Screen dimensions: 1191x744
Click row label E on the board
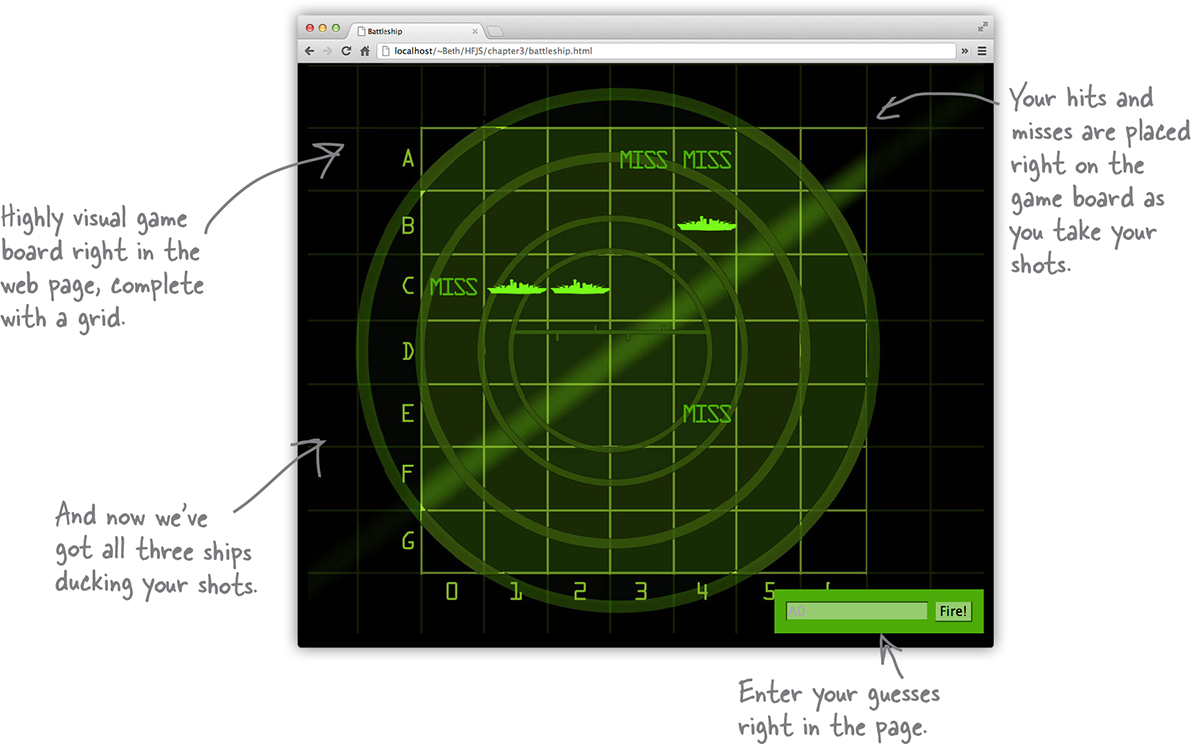[x=408, y=413]
